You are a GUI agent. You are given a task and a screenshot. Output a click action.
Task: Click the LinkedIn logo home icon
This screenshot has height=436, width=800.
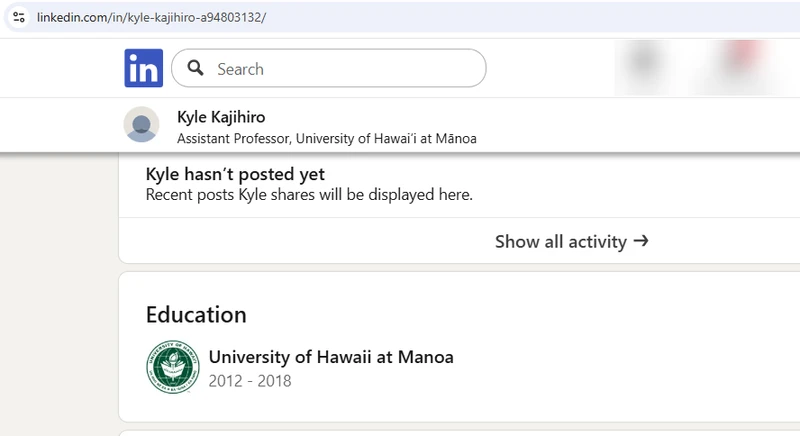click(x=143, y=68)
